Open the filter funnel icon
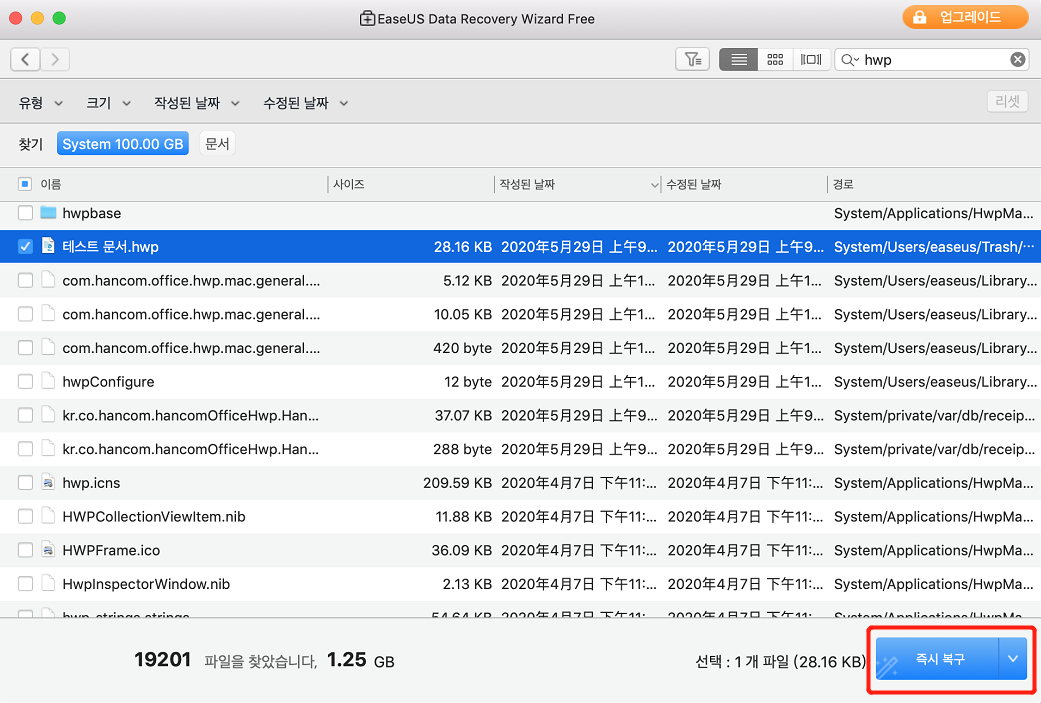Viewport: 1041px width, 703px height. tap(692, 60)
